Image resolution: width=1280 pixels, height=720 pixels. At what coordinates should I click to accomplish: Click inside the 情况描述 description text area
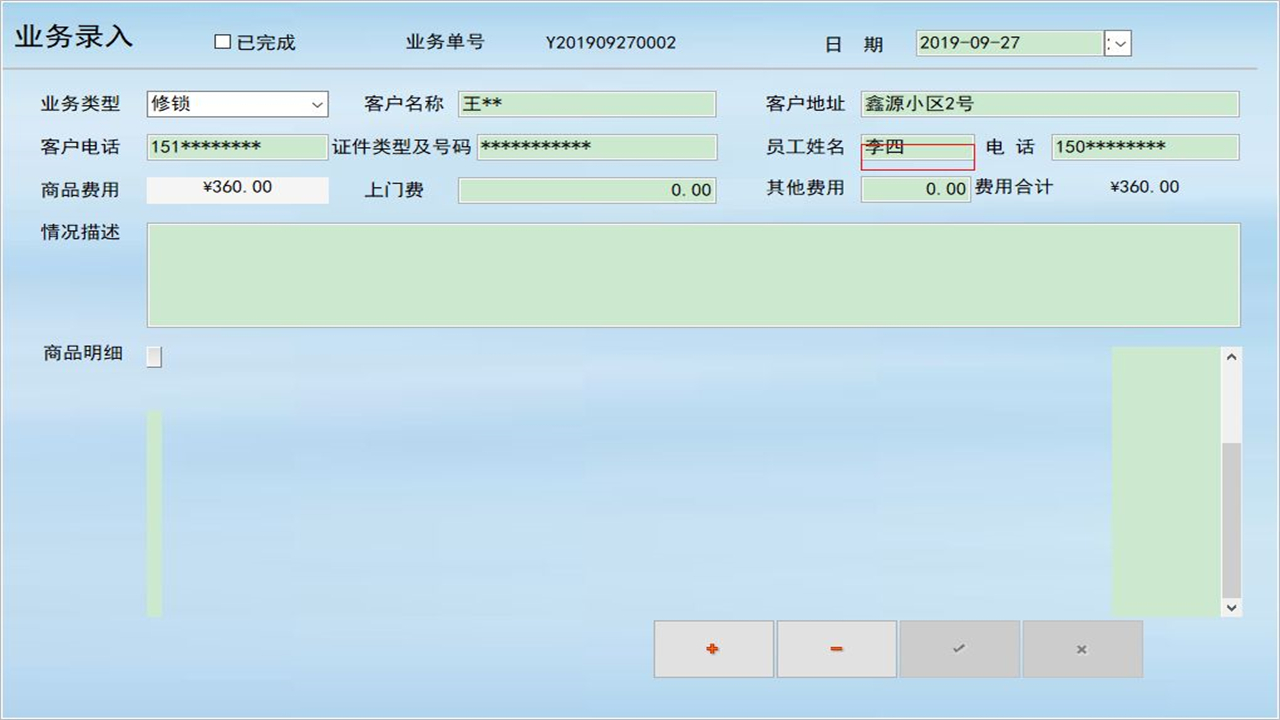coord(693,275)
